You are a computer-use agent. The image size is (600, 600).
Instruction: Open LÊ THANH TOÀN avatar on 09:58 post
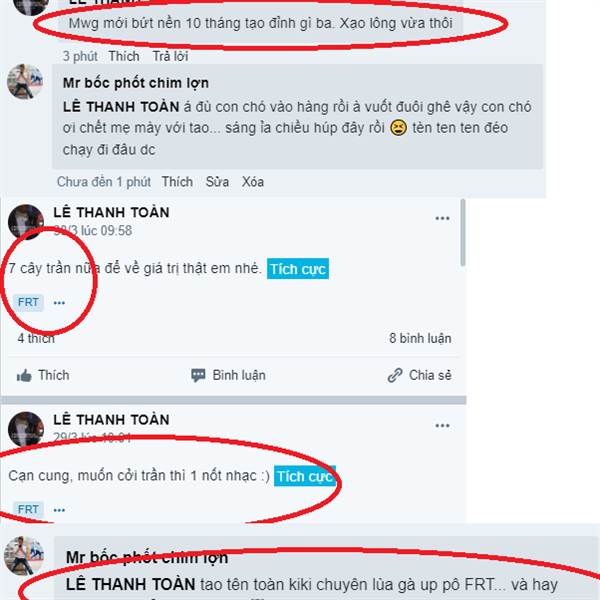pos(26,222)
